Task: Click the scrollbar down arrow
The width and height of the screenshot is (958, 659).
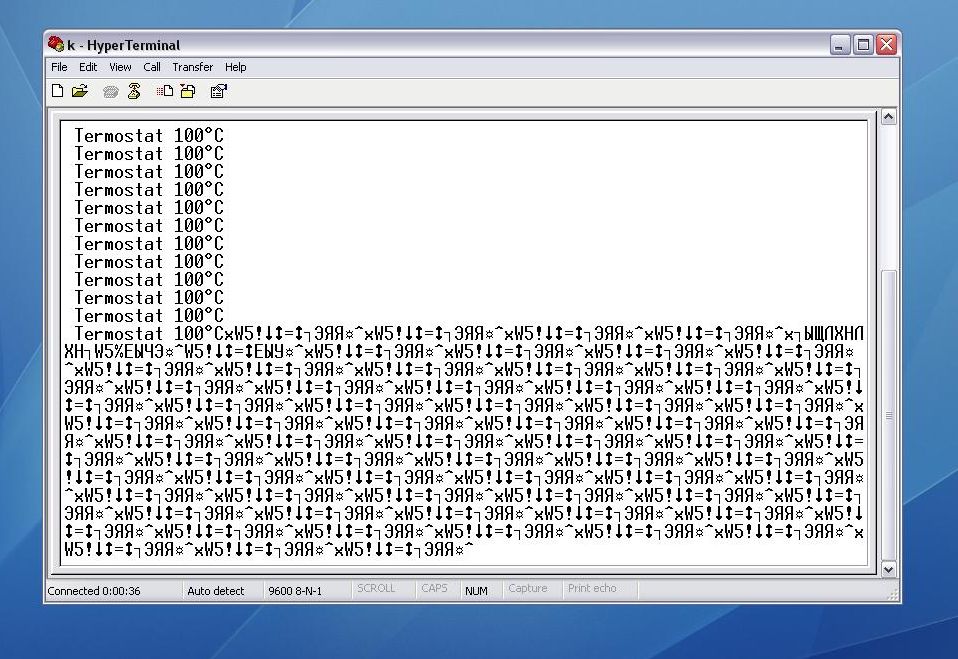Action: [x=888, y=569]
